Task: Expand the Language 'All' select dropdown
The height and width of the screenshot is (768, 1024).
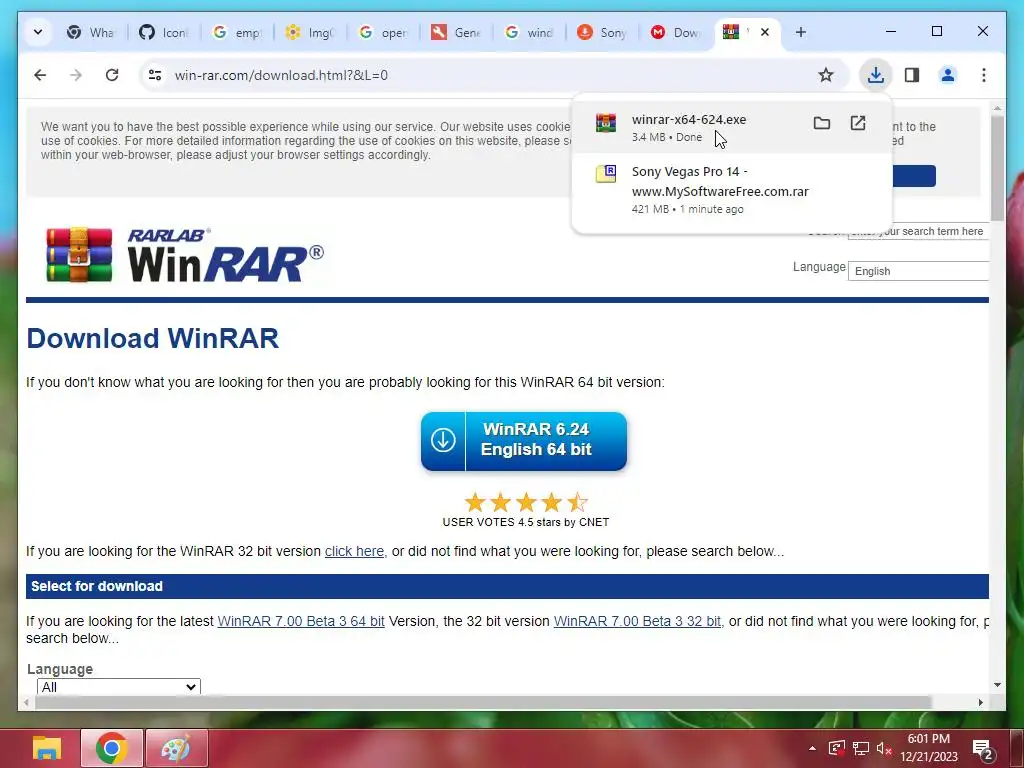Action: tap(119, 686)
